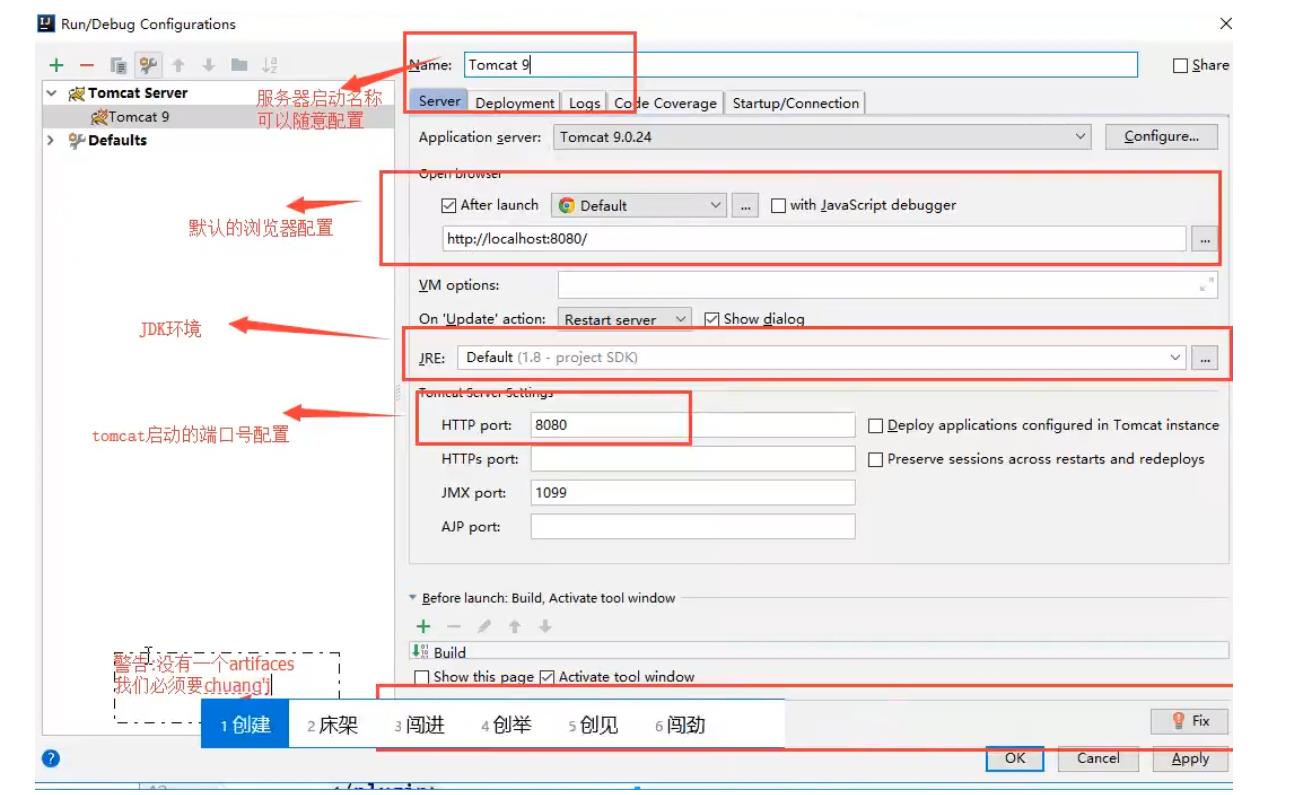The height and width of the screenshot is (795, 1312).
Task: Click the browse button beside the browser dropdown
Action: (744, 205)
